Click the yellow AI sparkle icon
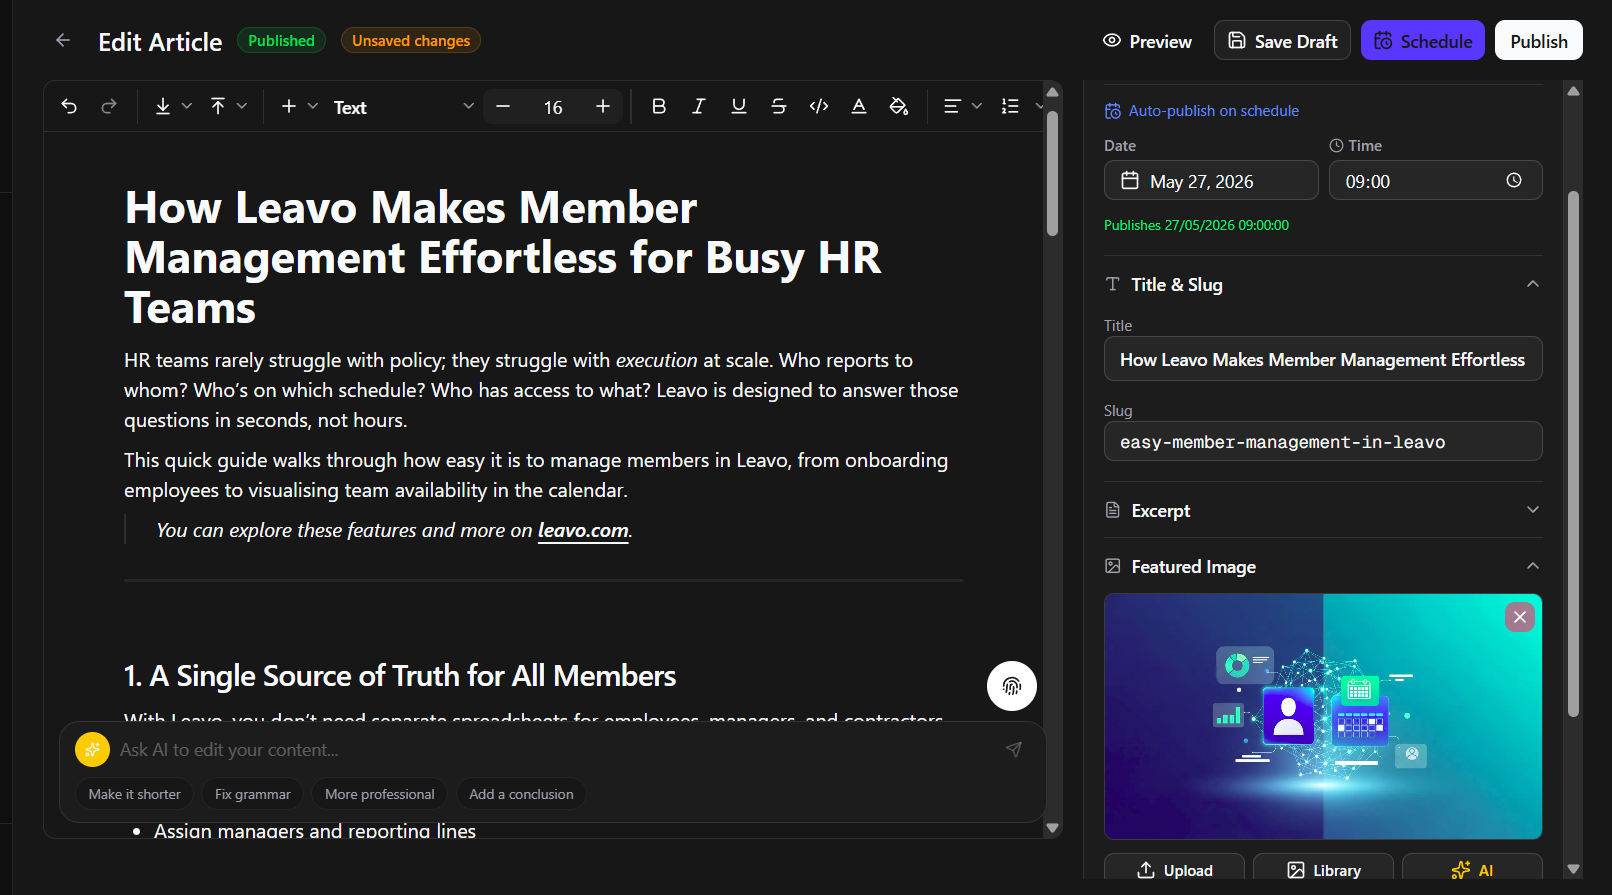 [x=92, y=749]
